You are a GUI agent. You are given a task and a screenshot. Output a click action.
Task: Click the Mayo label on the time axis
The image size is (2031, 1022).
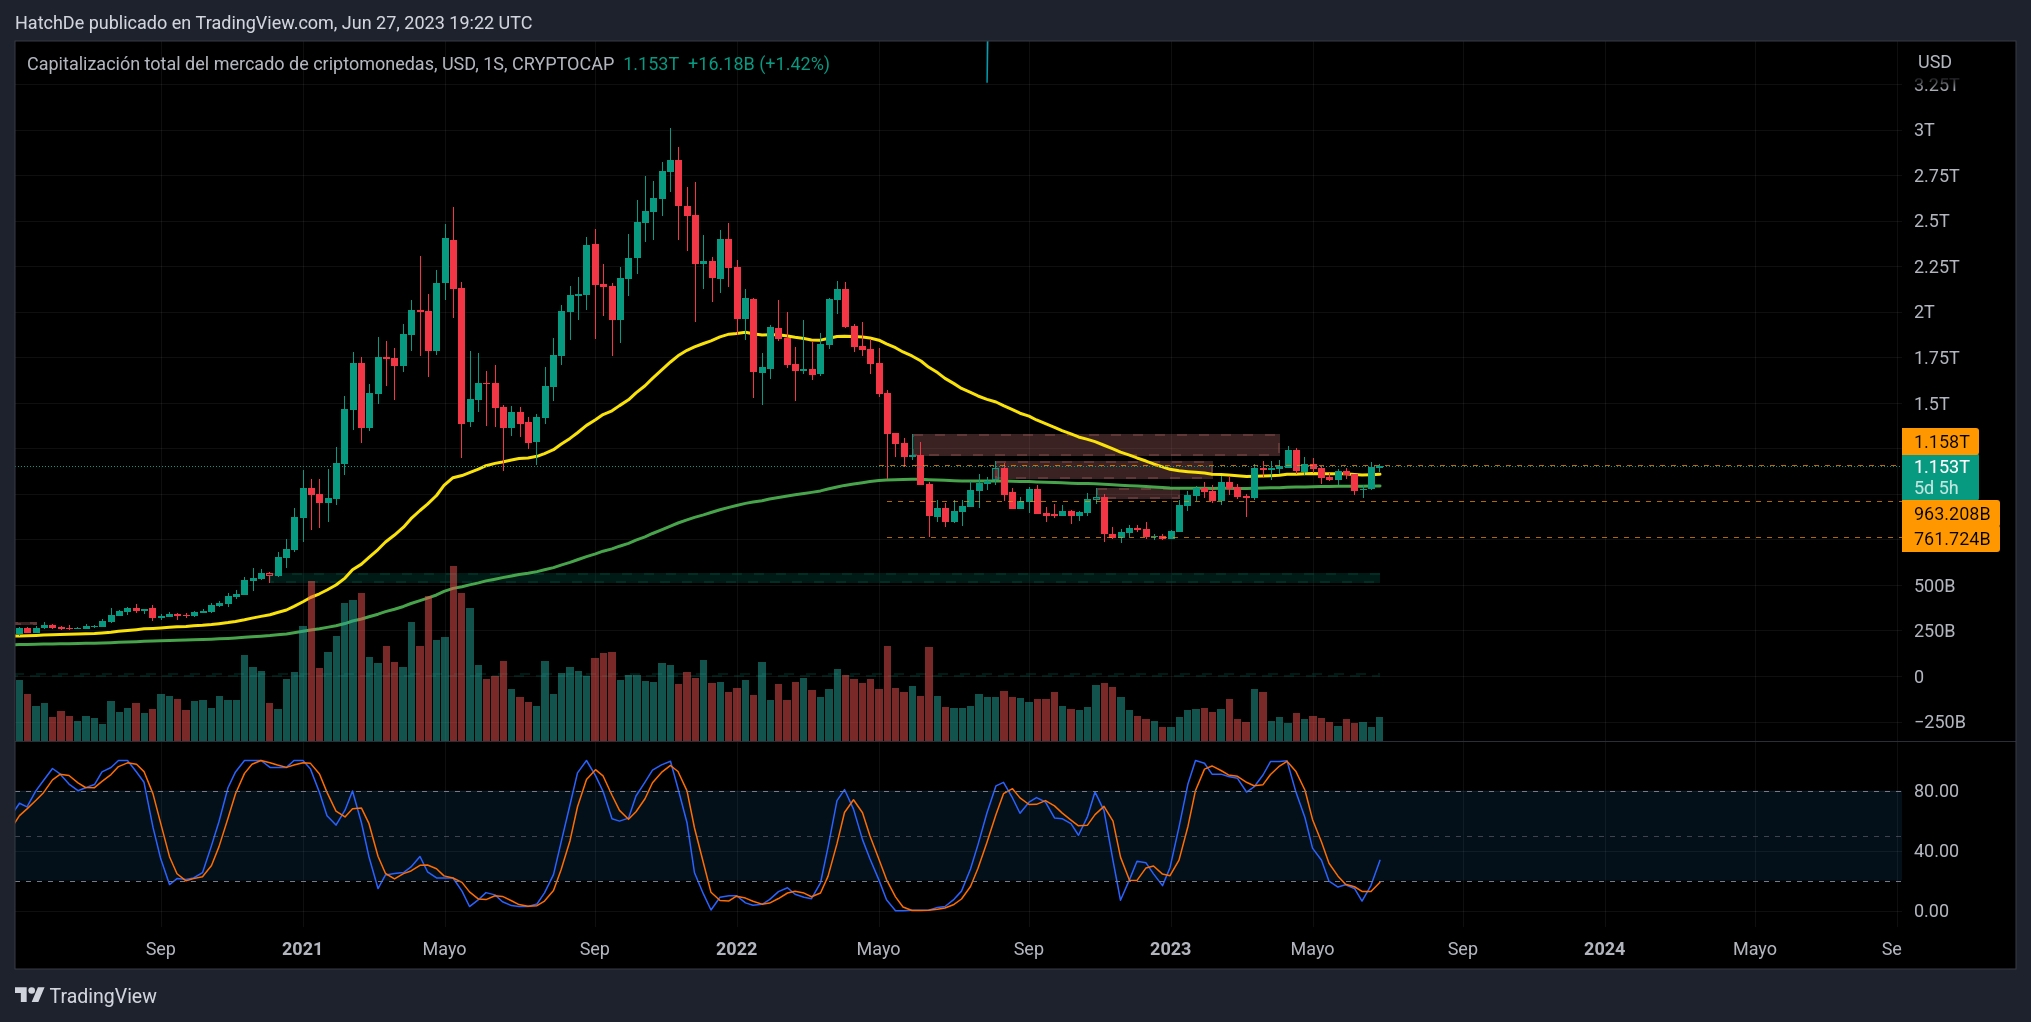[x=1312, y=948]
